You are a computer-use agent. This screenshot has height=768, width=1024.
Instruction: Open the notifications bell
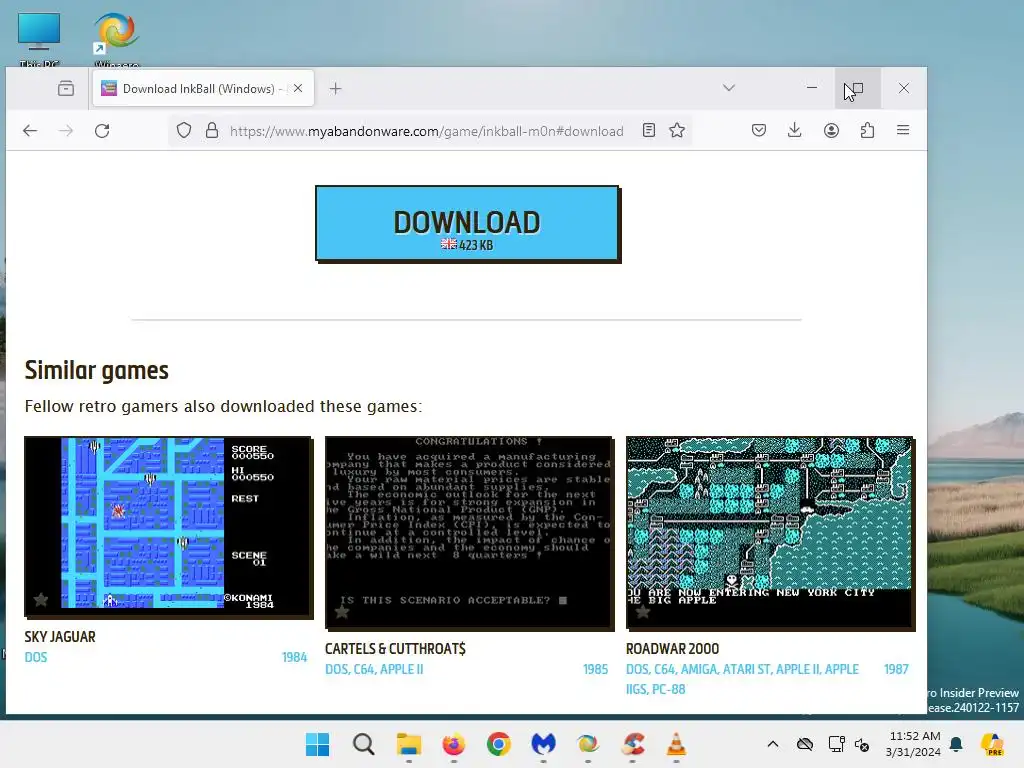957,744
